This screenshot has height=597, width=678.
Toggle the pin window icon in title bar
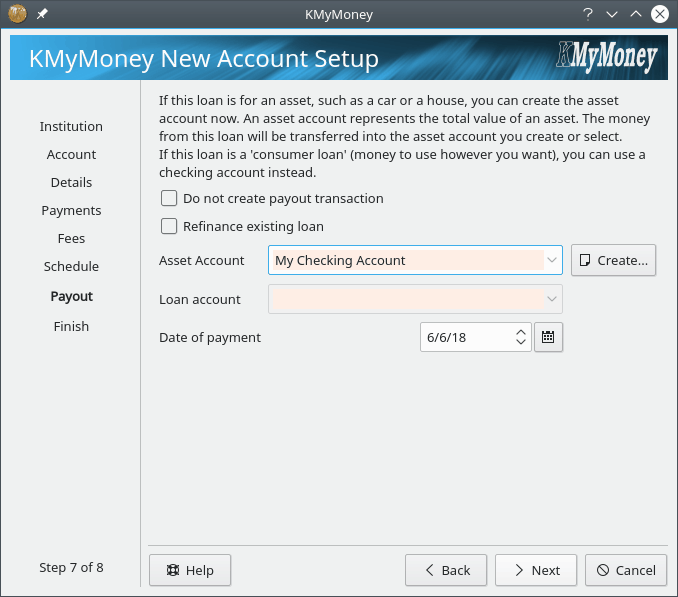[x=42, y=14]
